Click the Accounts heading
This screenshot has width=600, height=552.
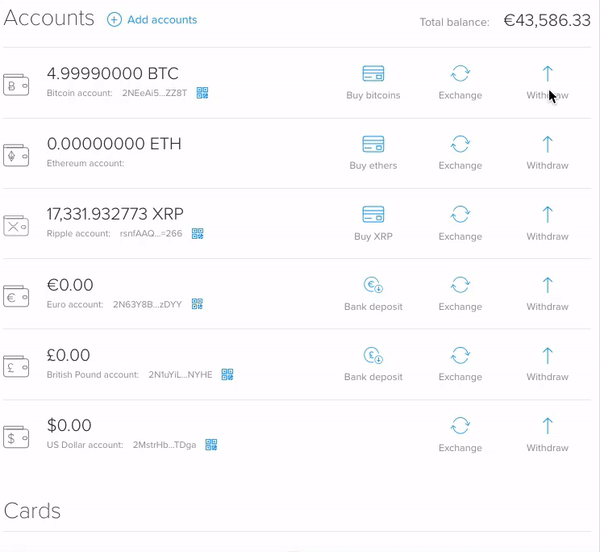point(49,18)
